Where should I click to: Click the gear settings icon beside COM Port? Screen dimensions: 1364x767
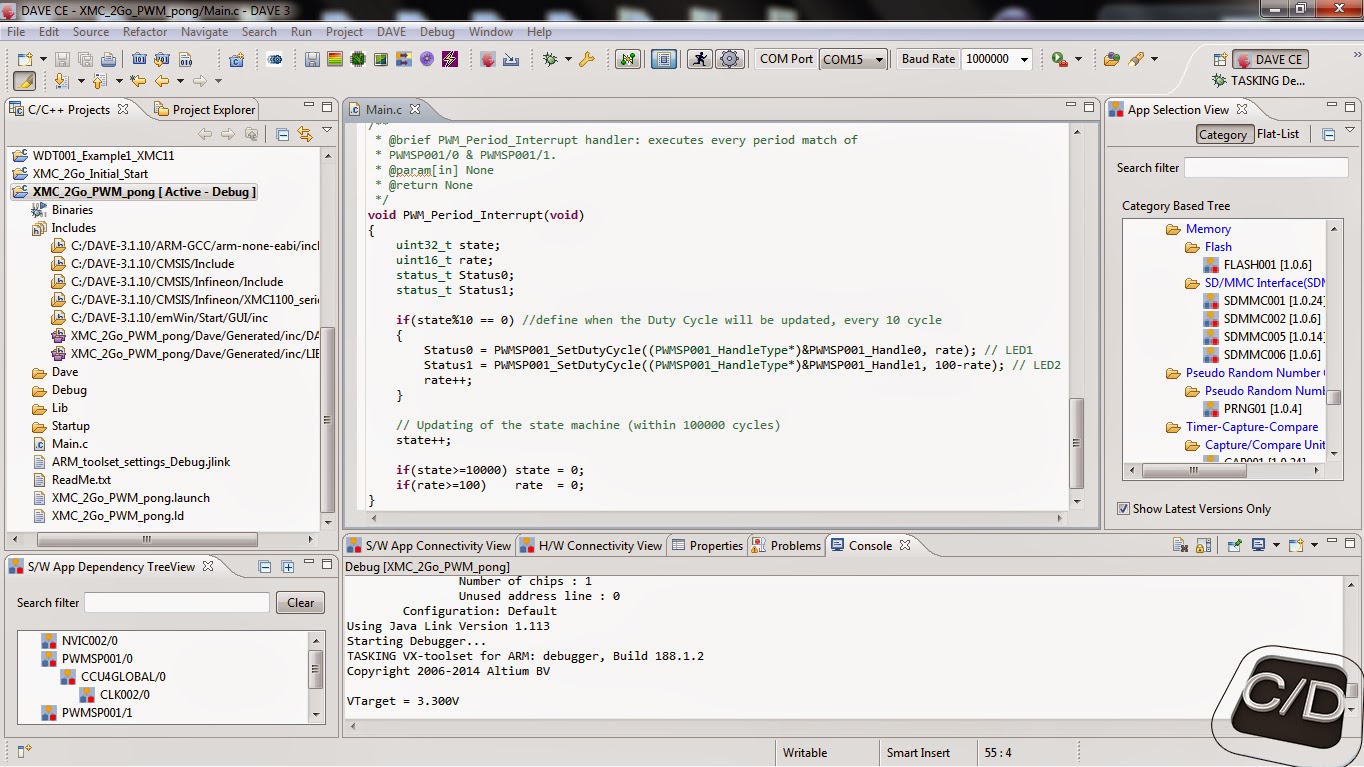click(x=730, y=59)
